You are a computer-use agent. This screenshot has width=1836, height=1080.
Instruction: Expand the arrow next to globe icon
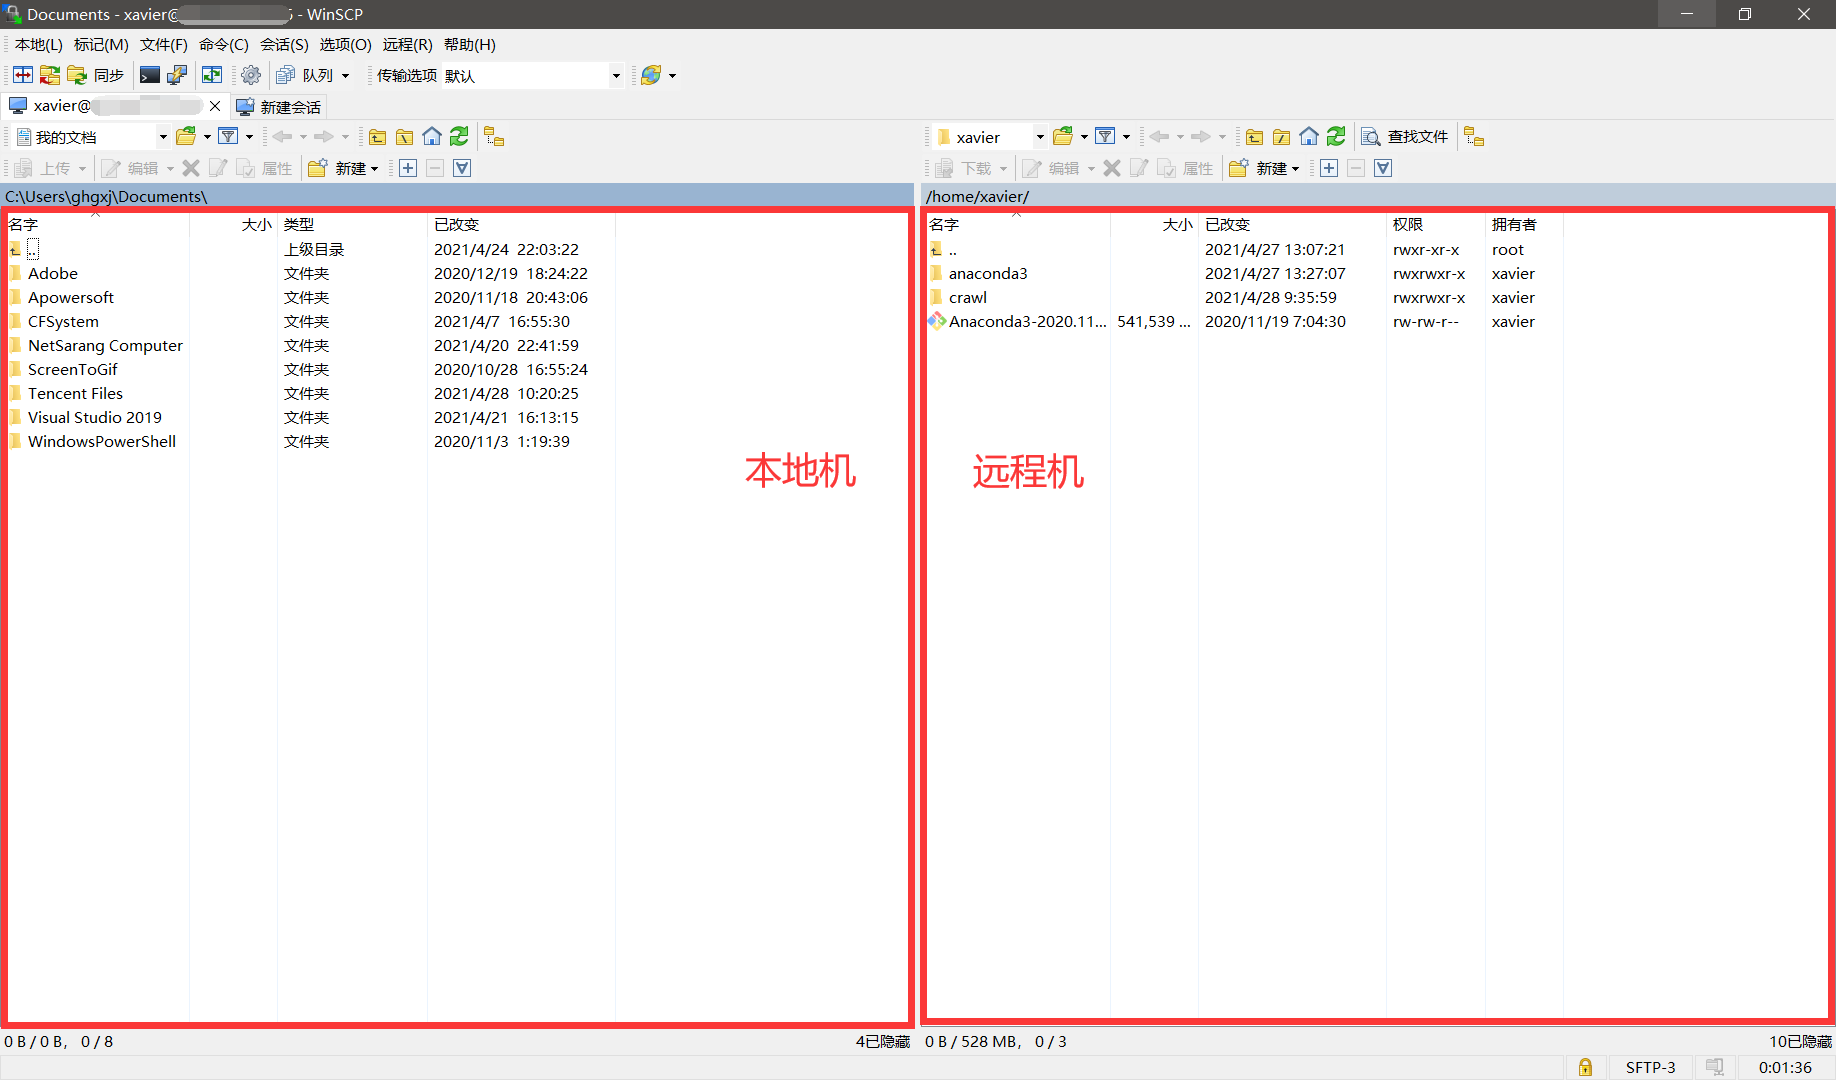pyautogui.click(x=672, y=75)
